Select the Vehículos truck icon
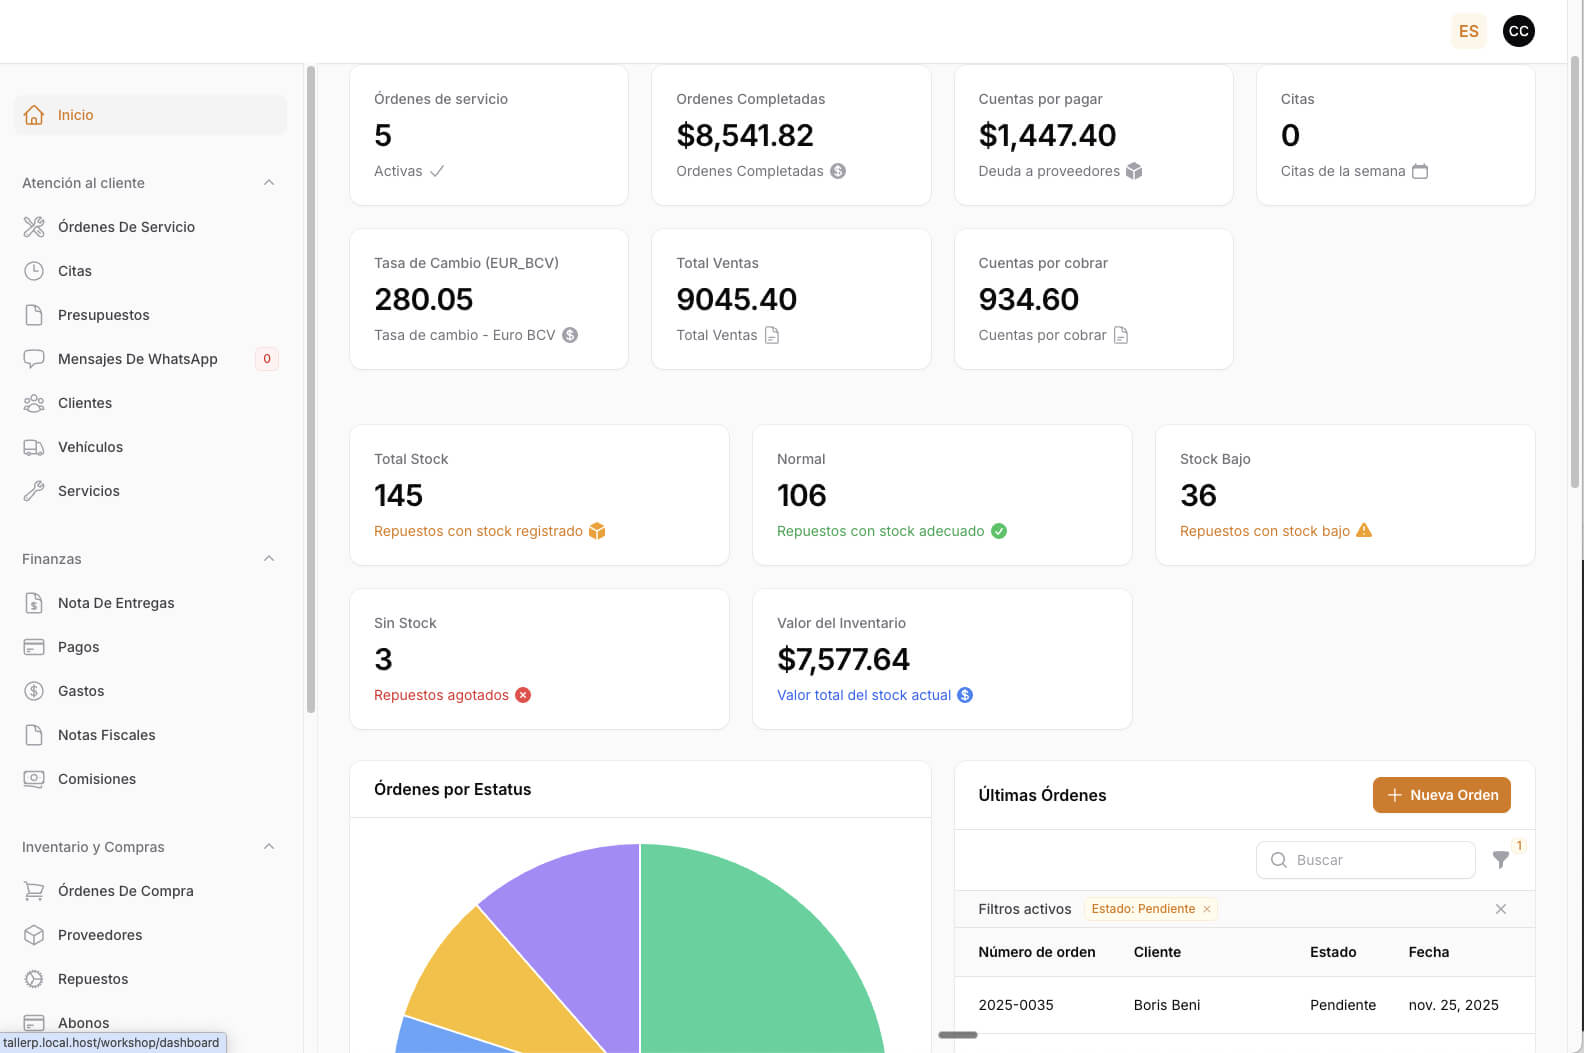Viewport: 1584px width, 1053px height. click(x=34, y=447)
